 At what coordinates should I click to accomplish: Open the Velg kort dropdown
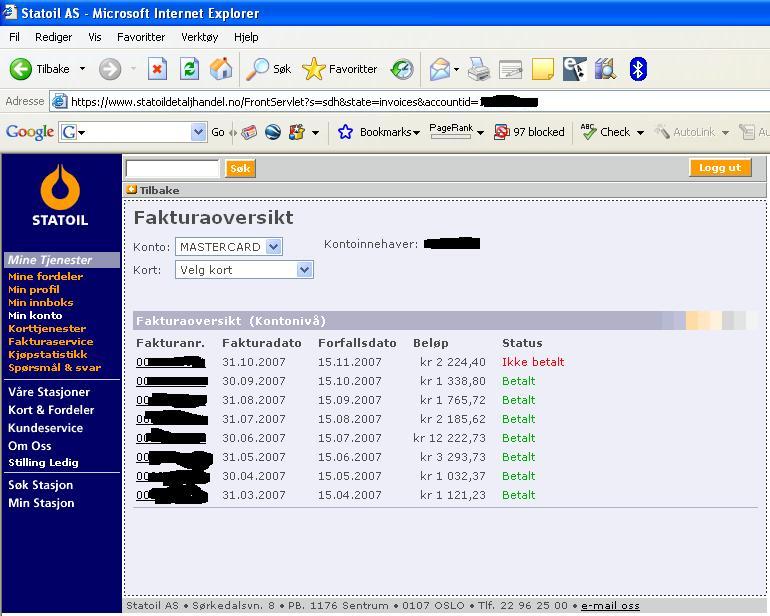[x=304, y=270]
